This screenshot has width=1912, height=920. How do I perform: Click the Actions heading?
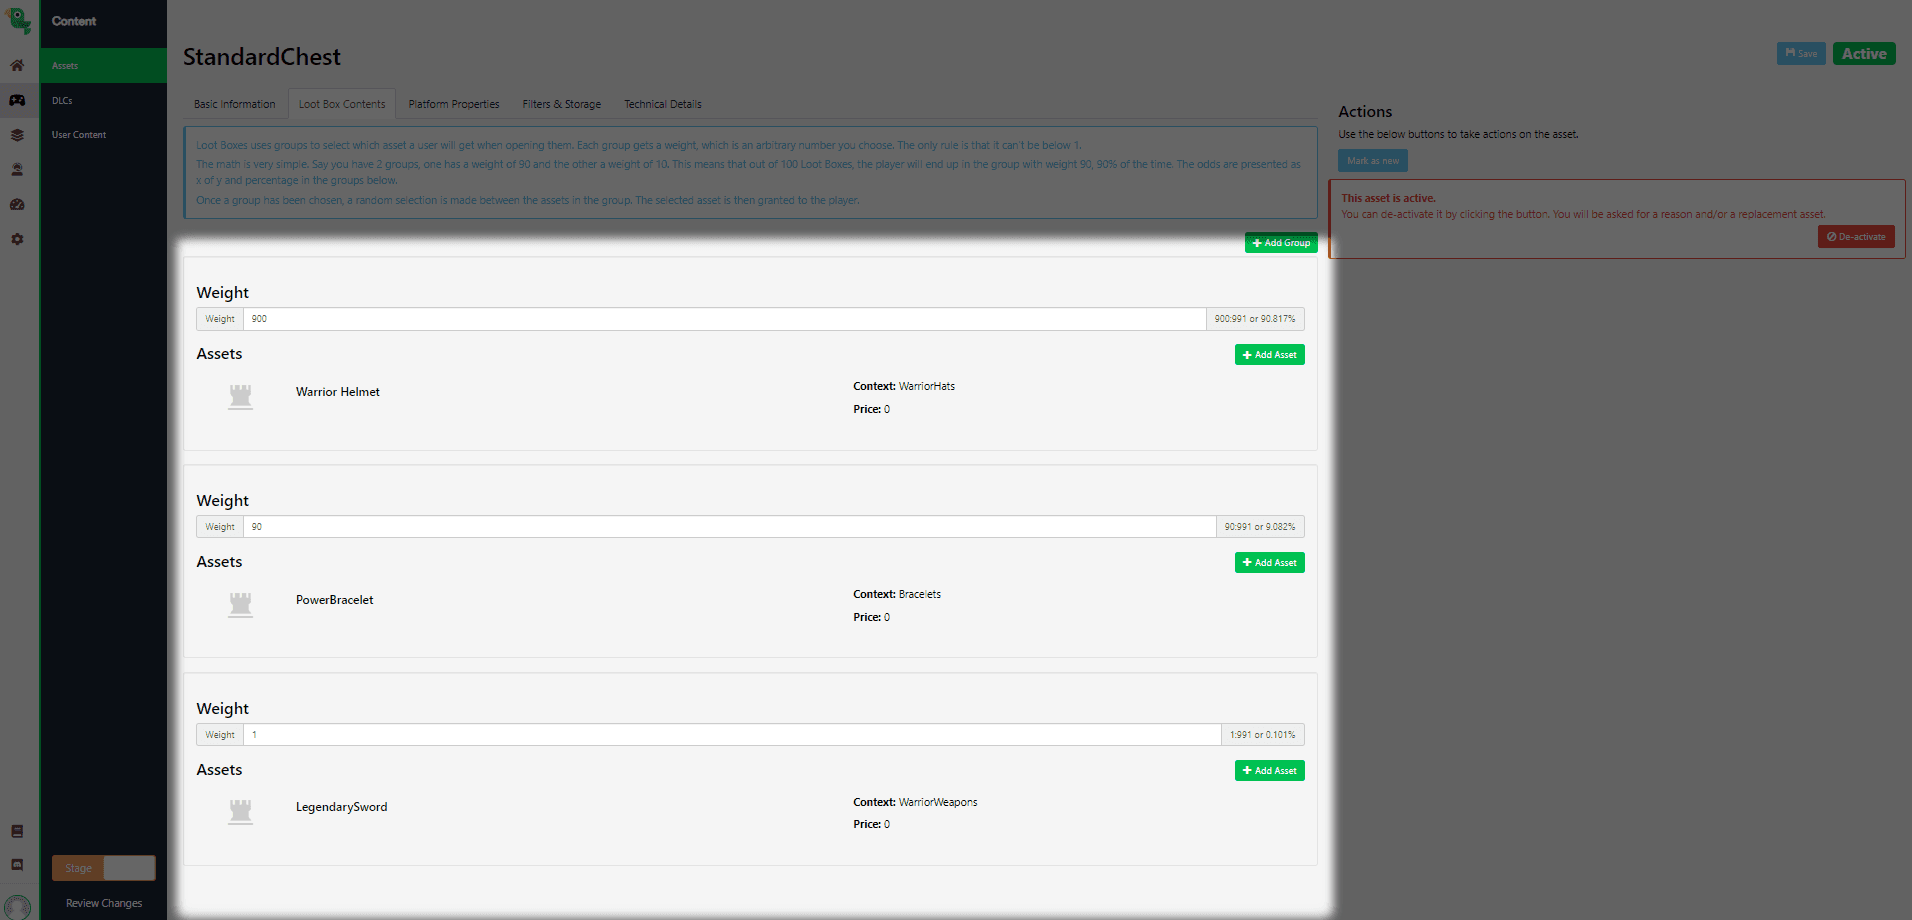(x=1365, y=112)
